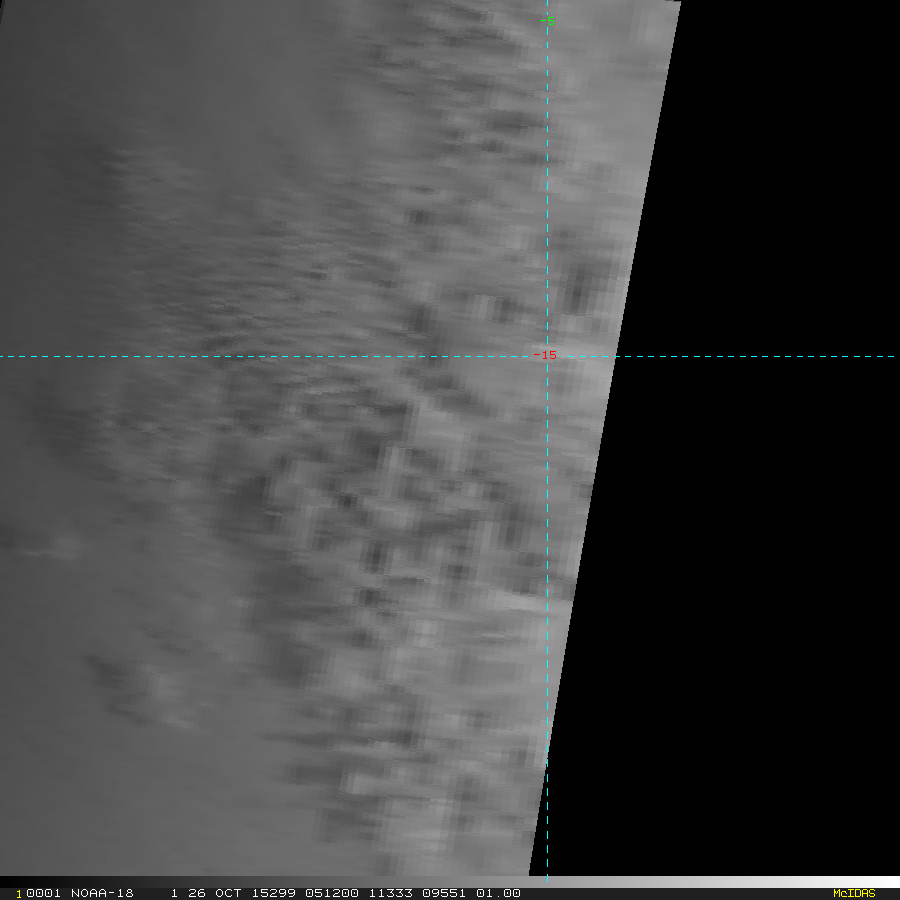Click the top-right corner of the image swath
The height and width of the screenshot is (900, 900).
[x=679, y=3]
